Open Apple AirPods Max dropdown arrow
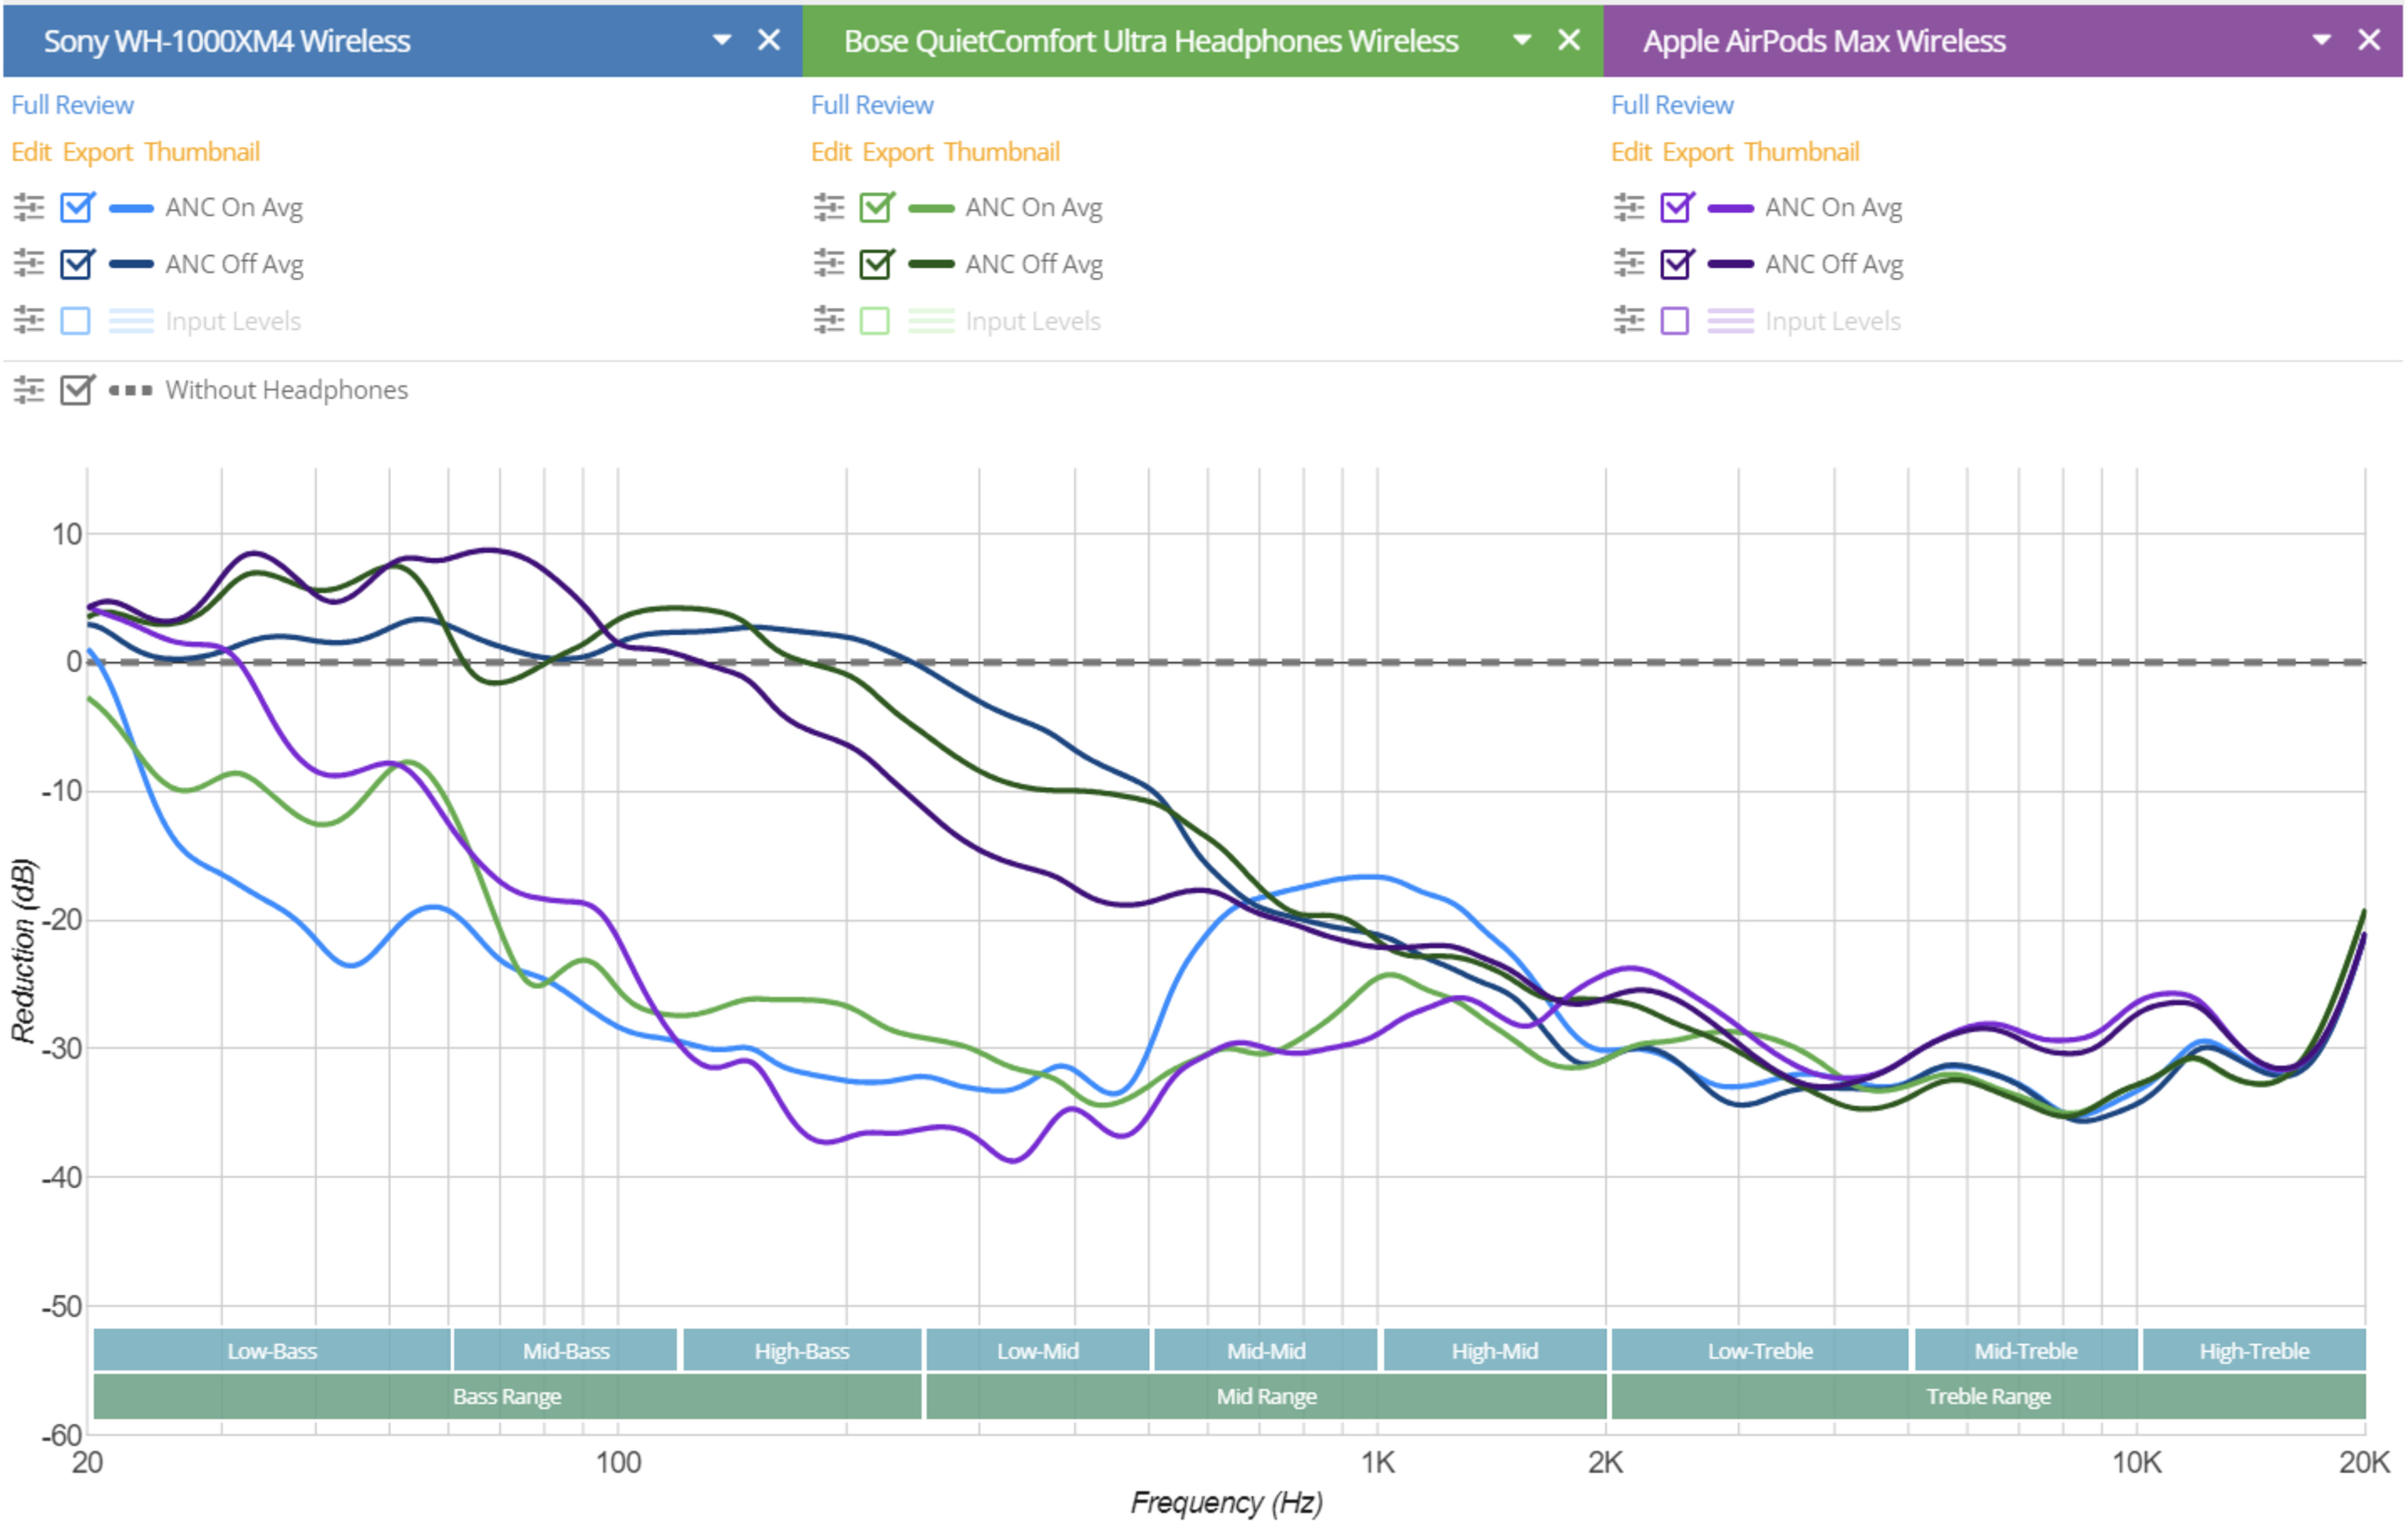Screen dimensions: 2408x1523 point(2322,40)
